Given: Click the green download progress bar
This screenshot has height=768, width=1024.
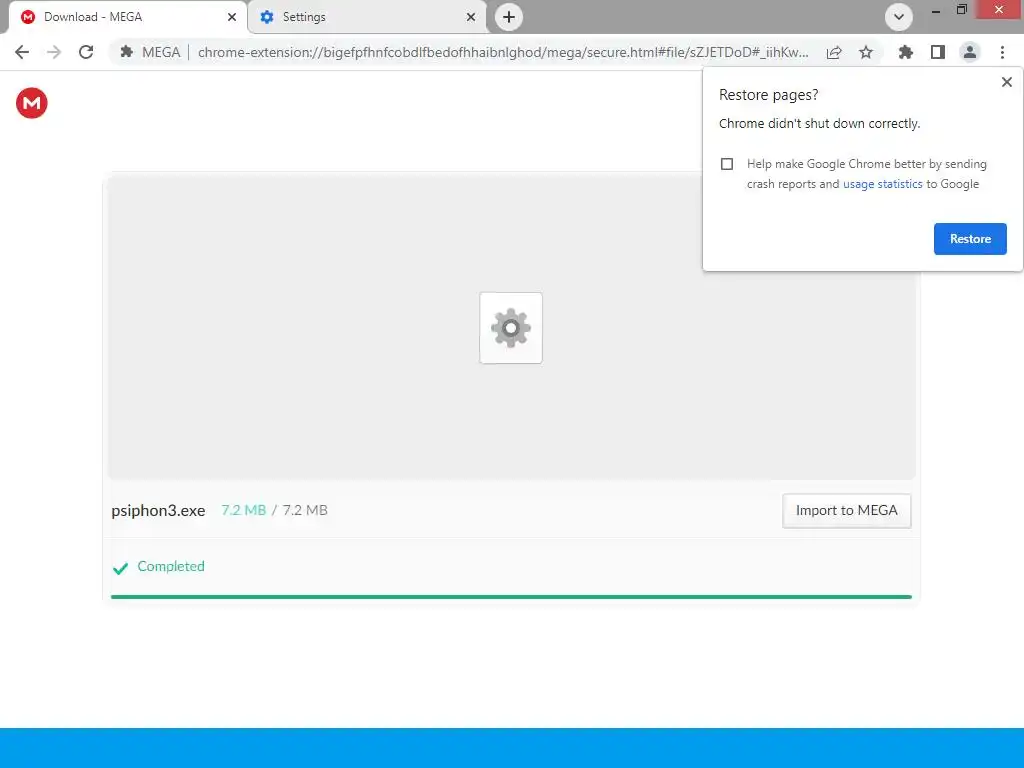Looking at the screenshot, I should 511,597.
